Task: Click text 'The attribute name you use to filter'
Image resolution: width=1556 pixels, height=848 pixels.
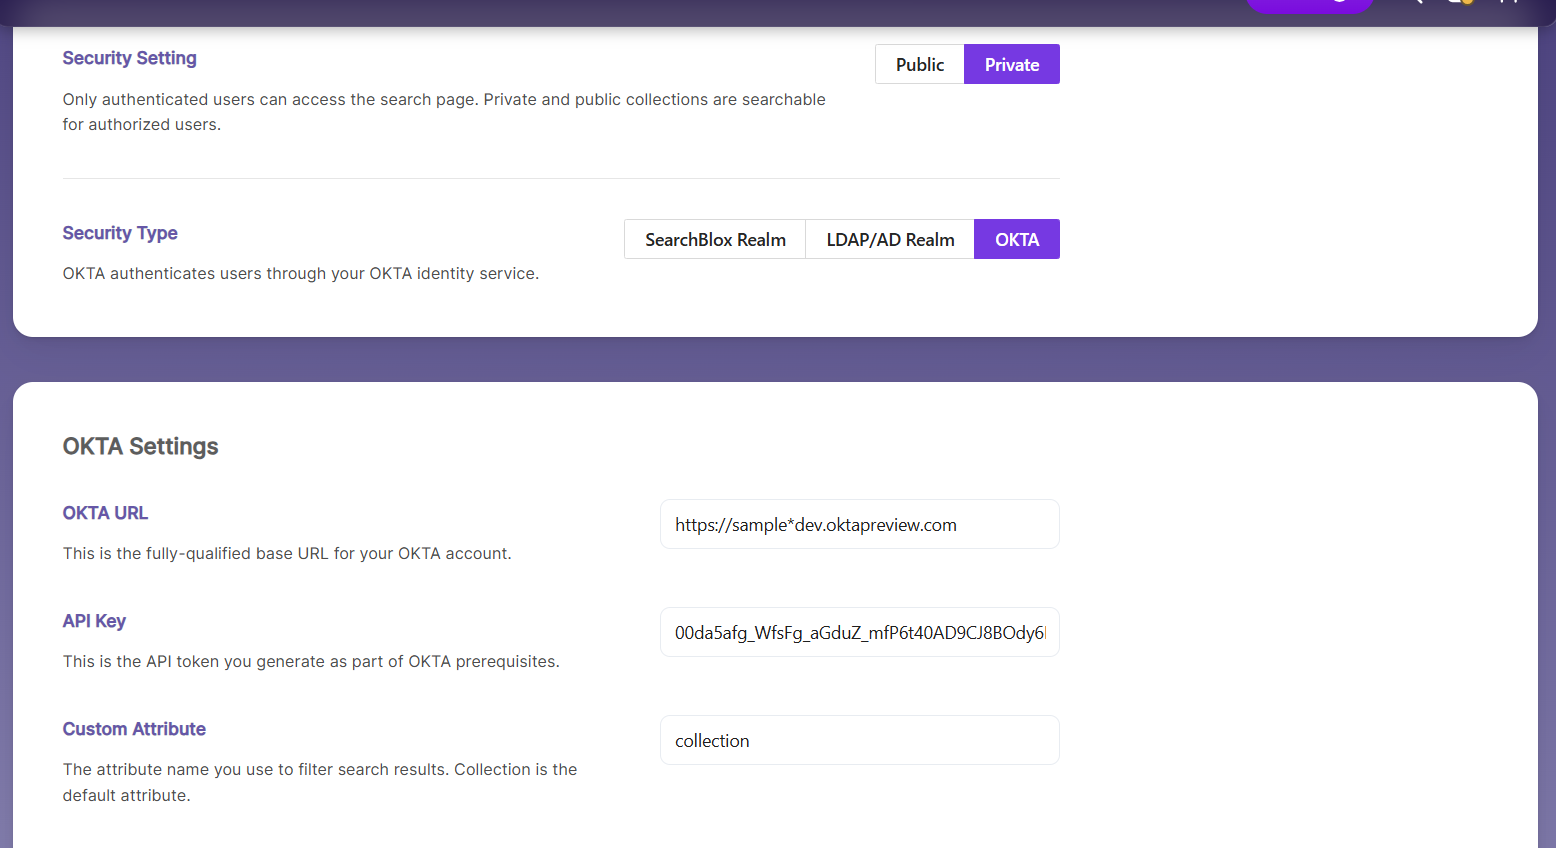Action: 198,769
